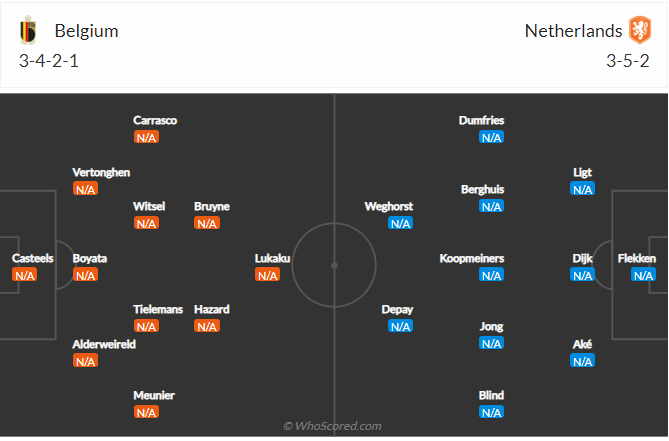Click the player name Vertonghen
This screenshot has width=669, height=441.
coord(101,172)
